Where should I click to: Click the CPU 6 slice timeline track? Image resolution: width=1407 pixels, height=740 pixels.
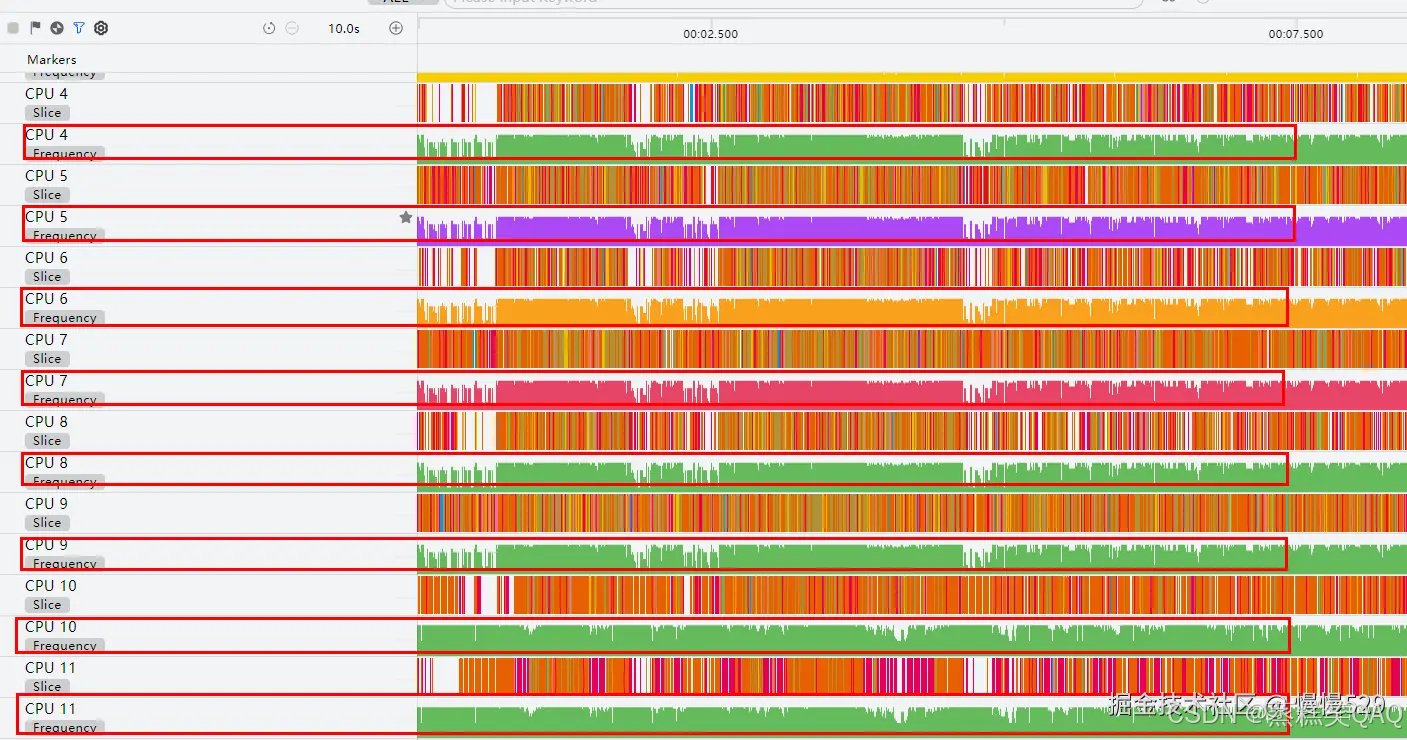pyautogui.click(x=912, y=267)
